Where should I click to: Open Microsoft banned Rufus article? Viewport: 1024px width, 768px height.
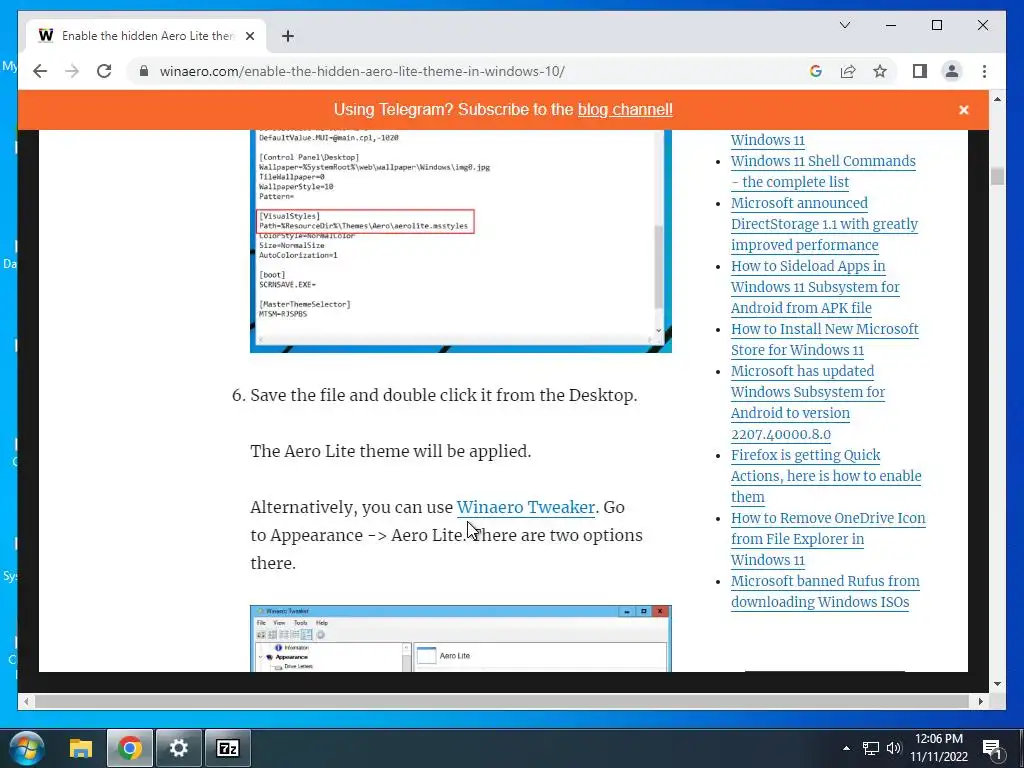coord(825,592)
